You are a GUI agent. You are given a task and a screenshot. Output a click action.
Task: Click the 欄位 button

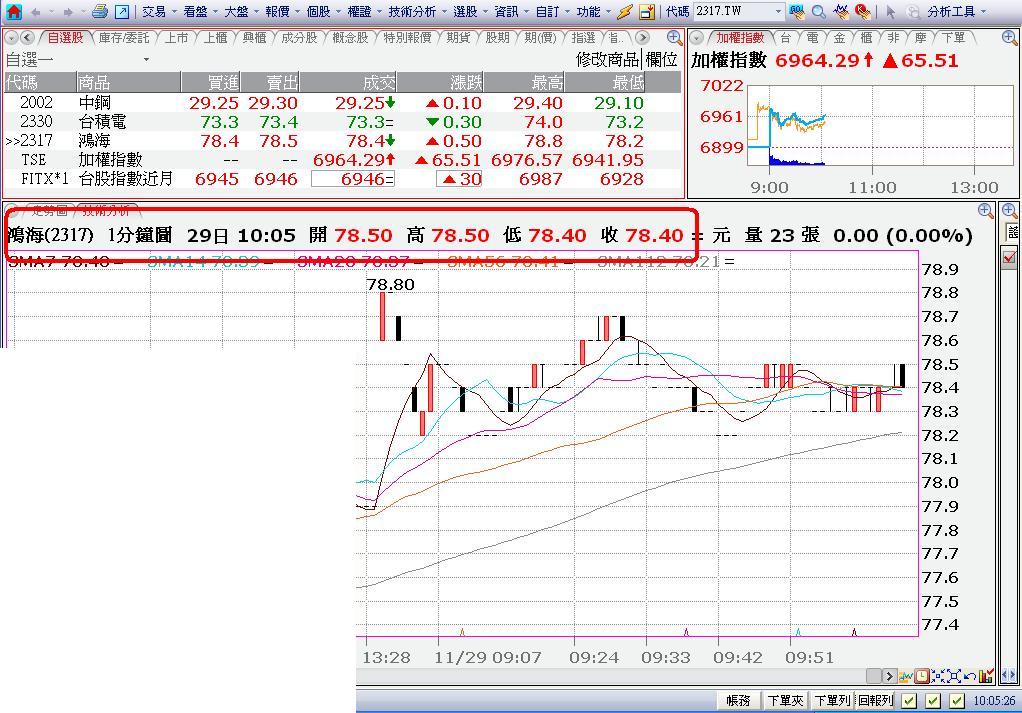pos(662,59)
